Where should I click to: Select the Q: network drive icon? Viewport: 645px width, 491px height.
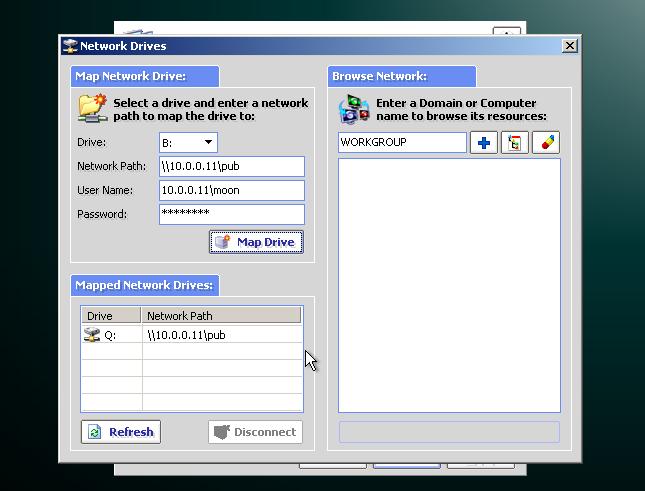click(x=93, y=335)
